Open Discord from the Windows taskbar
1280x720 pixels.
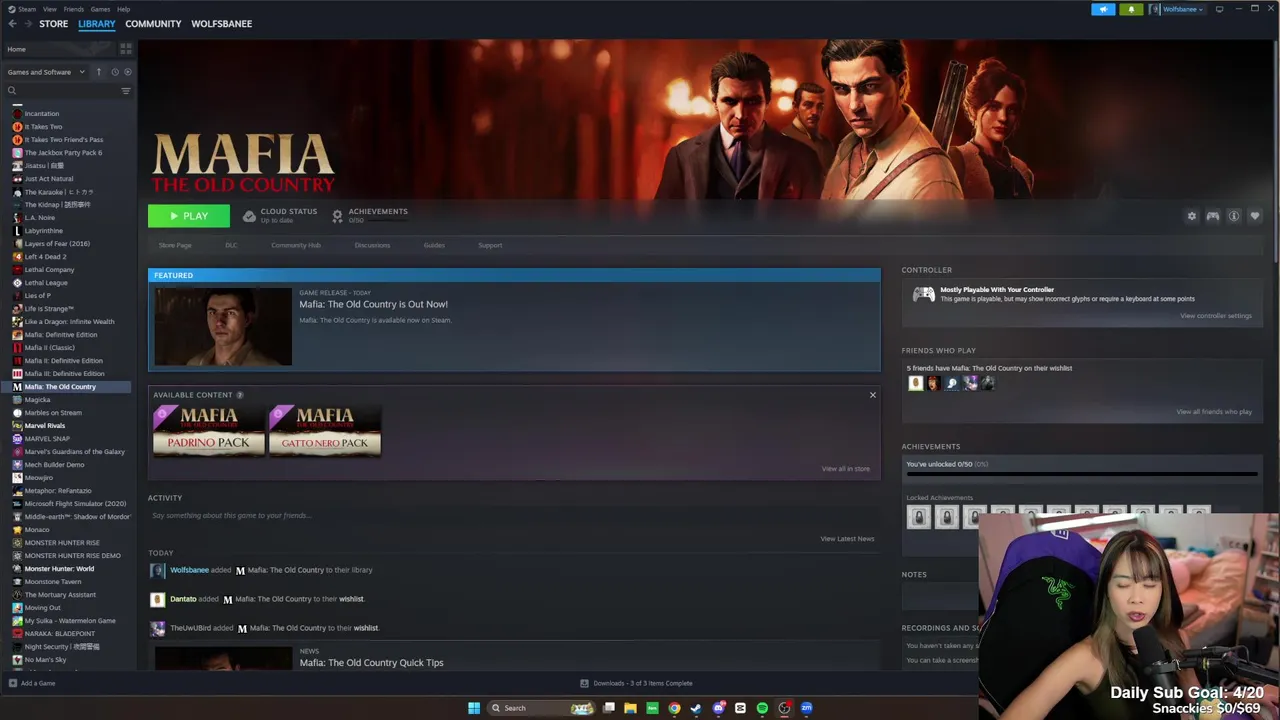pyautogui.click(x=718, y=708)
